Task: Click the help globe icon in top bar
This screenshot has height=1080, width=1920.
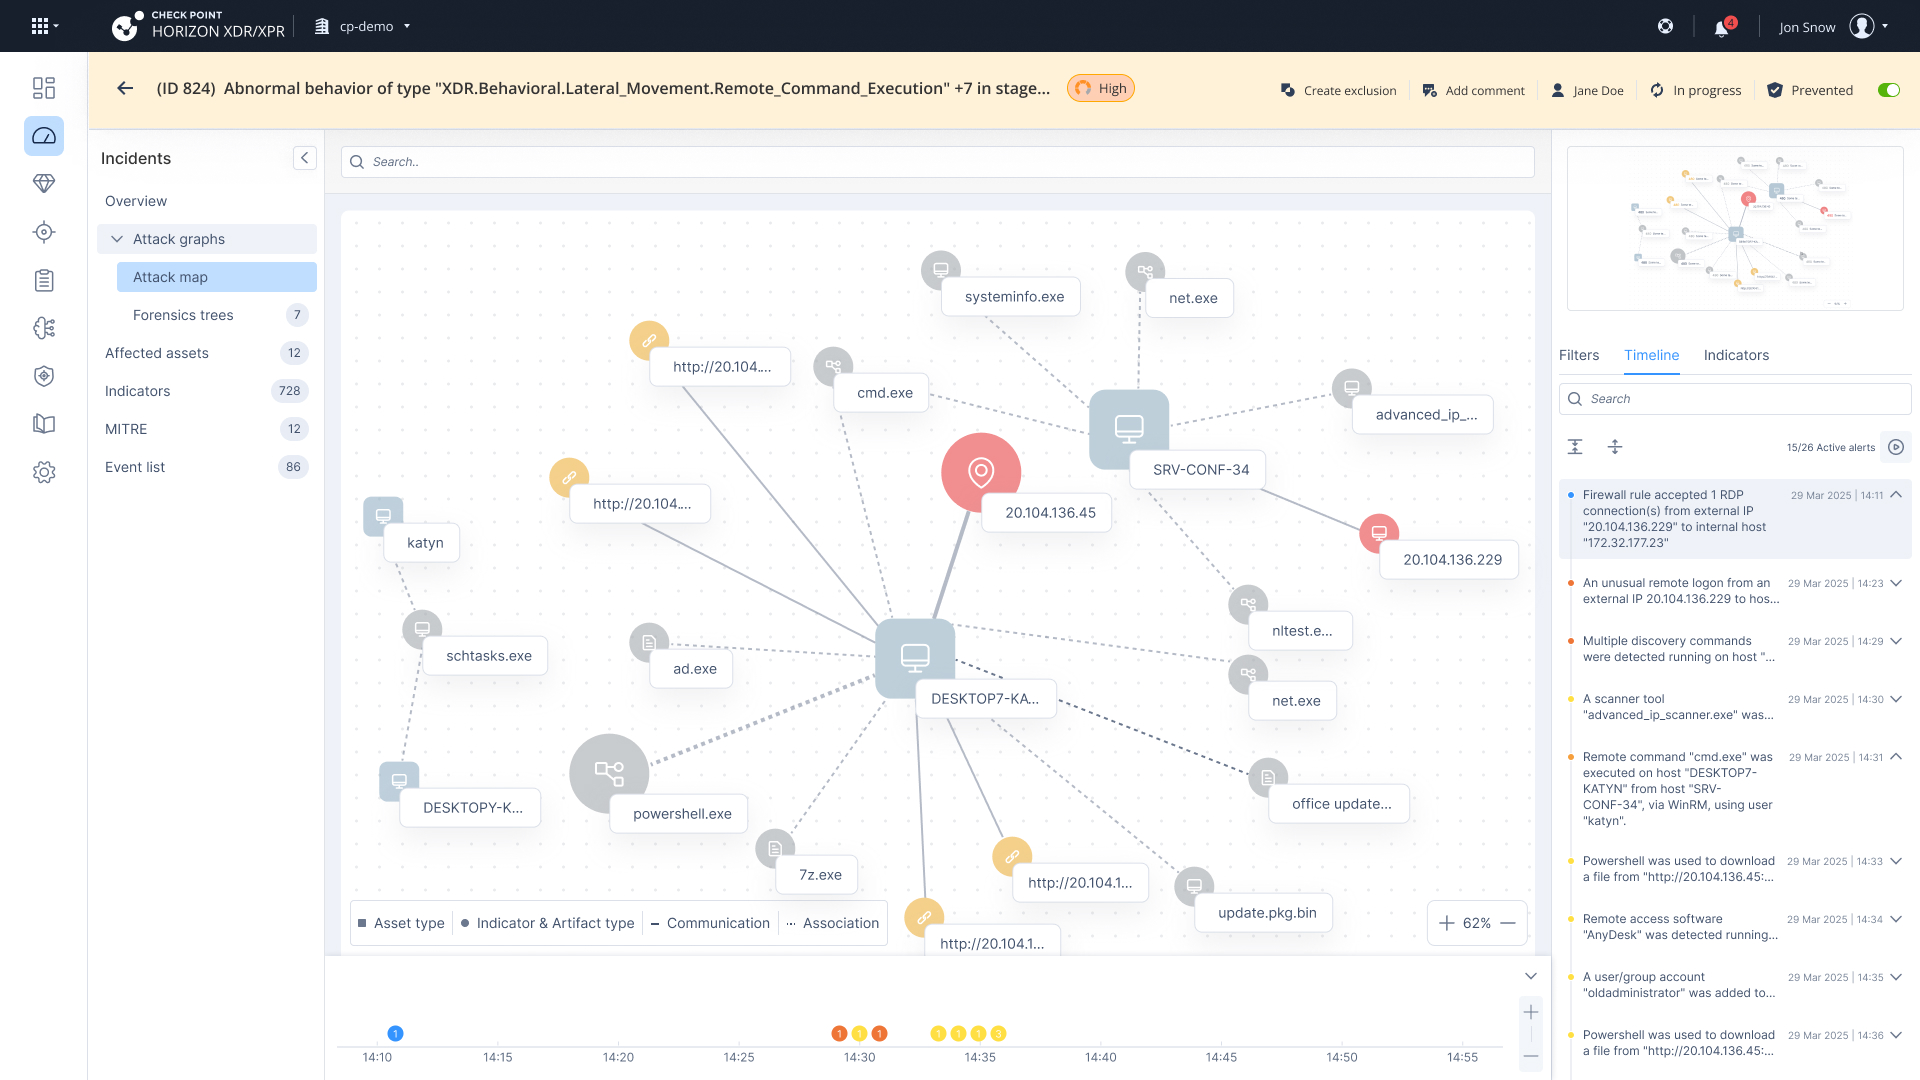Action: (x=1665, y=27)
